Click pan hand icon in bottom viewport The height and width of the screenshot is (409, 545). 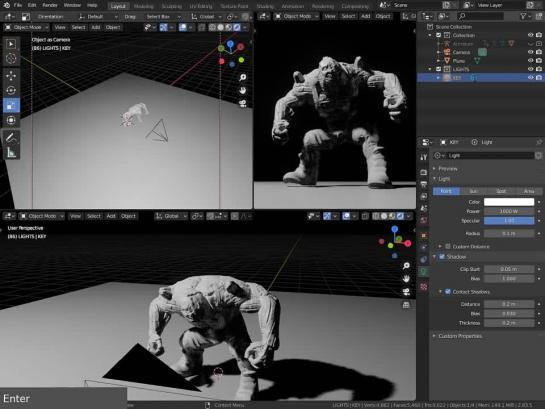click(x=406, y=279)
